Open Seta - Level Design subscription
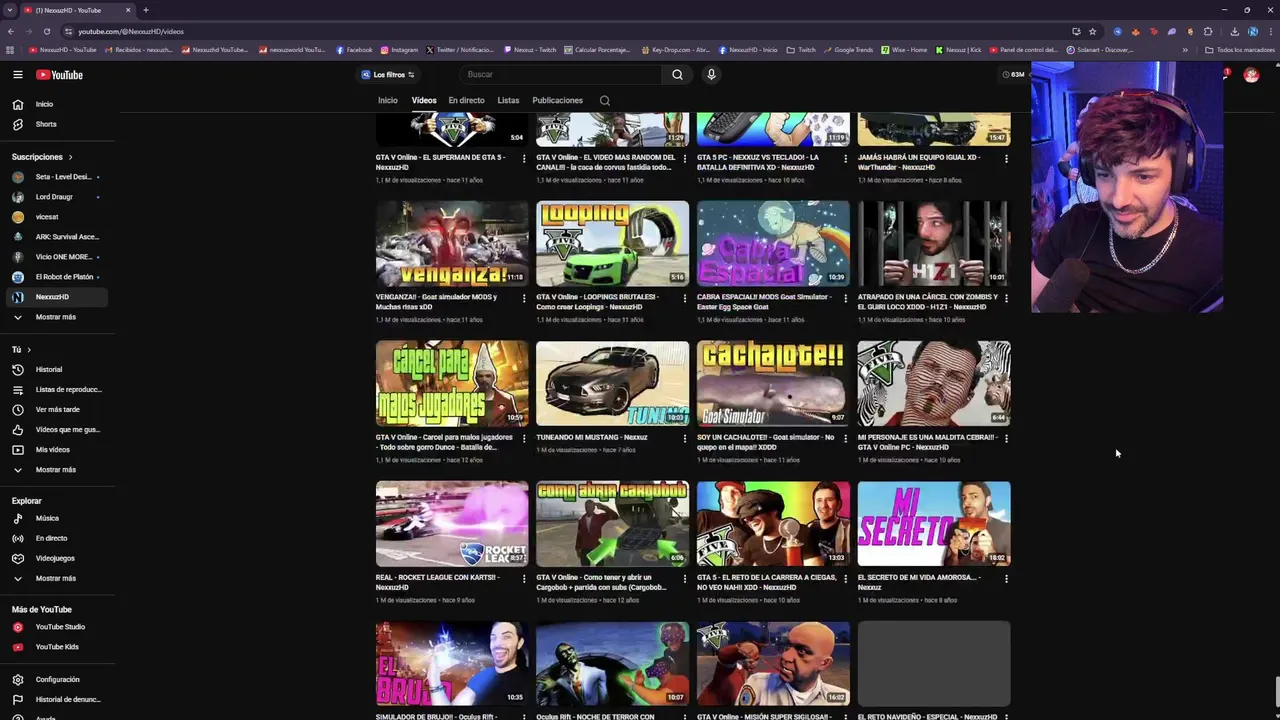Screen dimensions: 1280x720 (x=57, y=177)
